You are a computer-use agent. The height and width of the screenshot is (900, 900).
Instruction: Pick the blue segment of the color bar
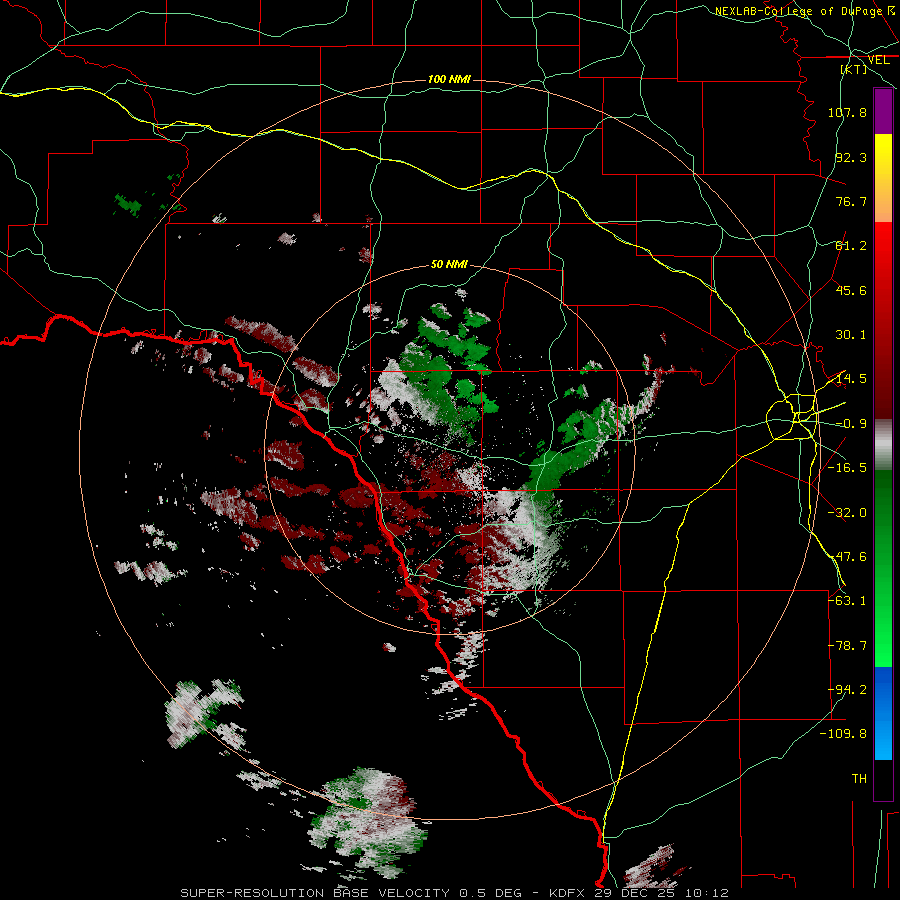click(x=883, y=713)
